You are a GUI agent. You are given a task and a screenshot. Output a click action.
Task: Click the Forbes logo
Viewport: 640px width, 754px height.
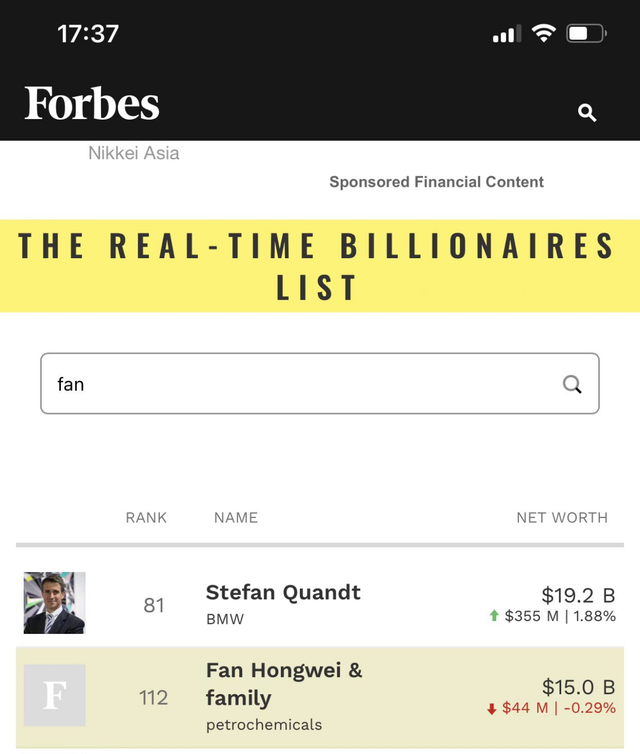point(92,104)
